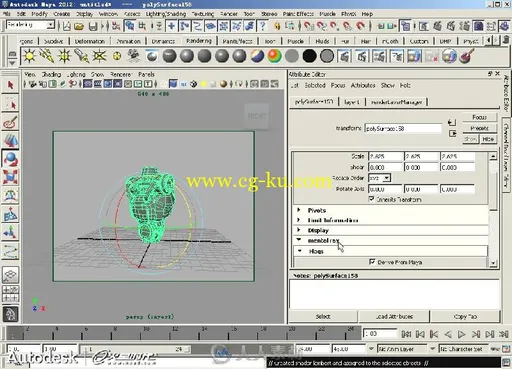Click the open scene folder icon
512x369 pixels.
pyautogui.click(x=79, y=26)
